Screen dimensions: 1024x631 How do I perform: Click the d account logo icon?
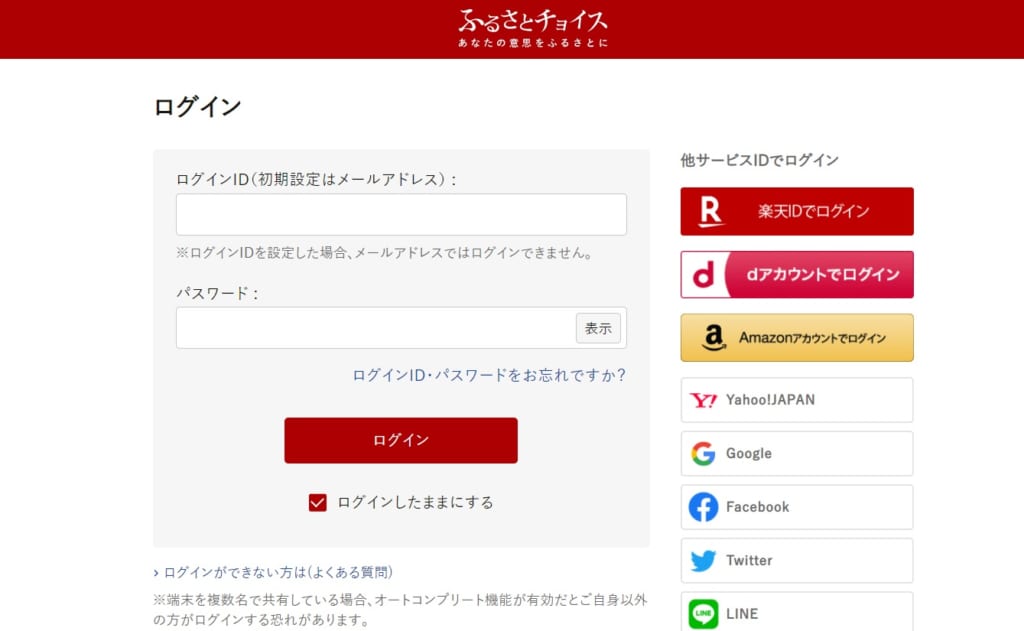(703, 275)
